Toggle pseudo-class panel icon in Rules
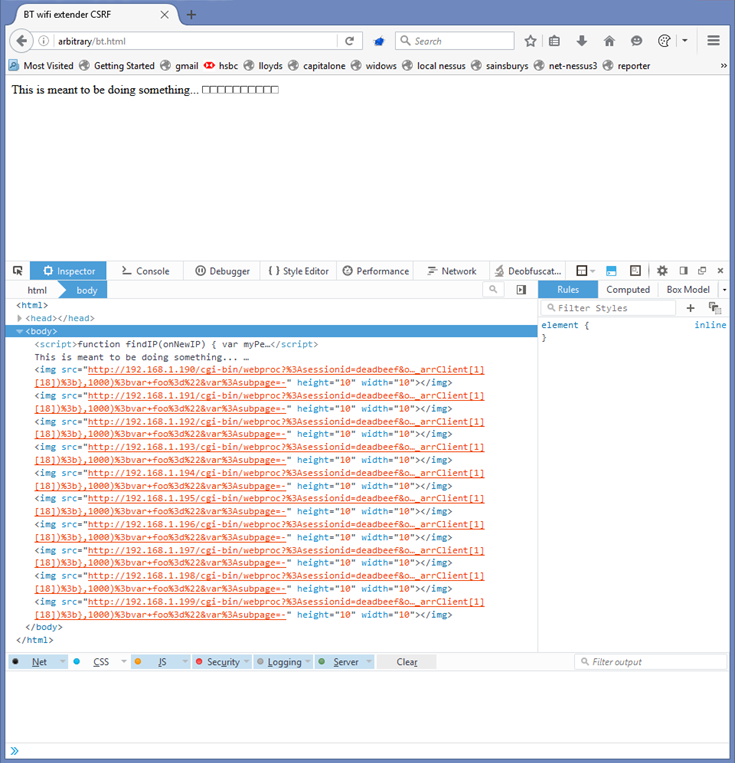 click(x=715, y=308)
